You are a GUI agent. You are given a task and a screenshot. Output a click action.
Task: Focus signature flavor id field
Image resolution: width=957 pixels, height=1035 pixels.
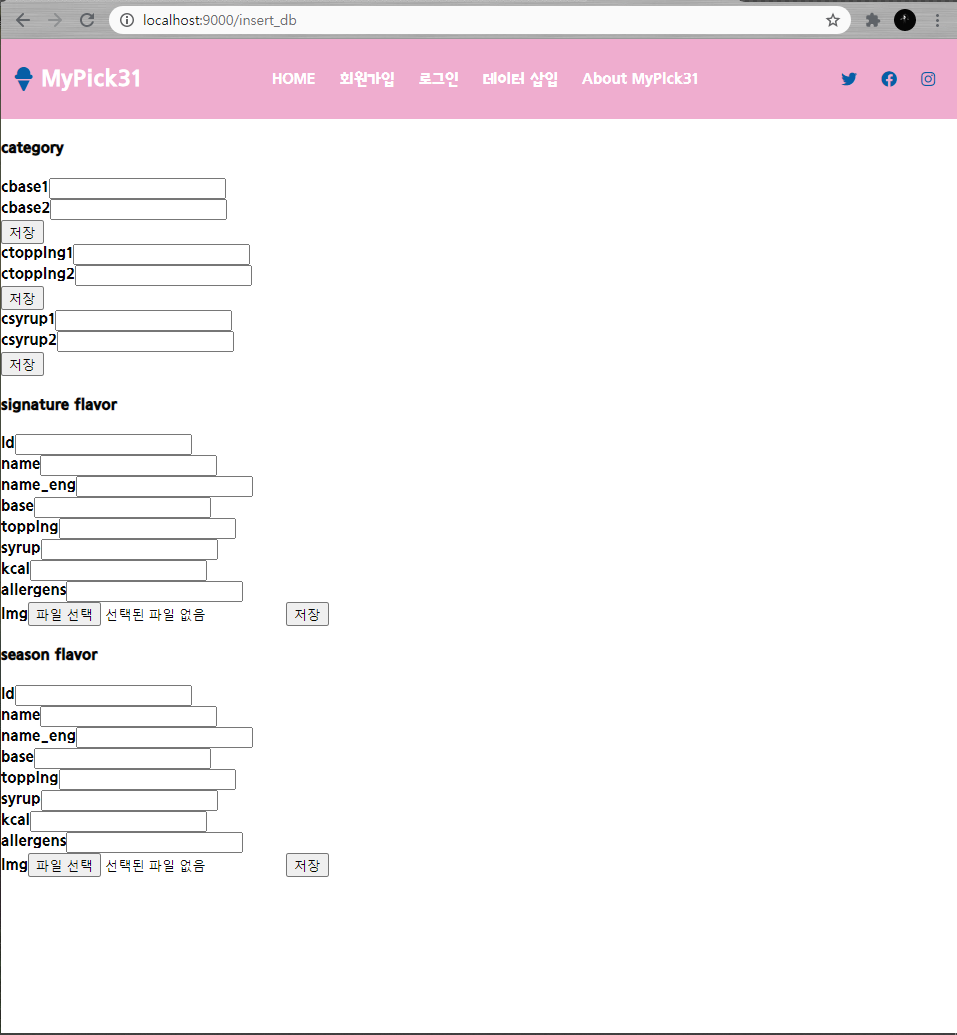(x=104, y=444)
